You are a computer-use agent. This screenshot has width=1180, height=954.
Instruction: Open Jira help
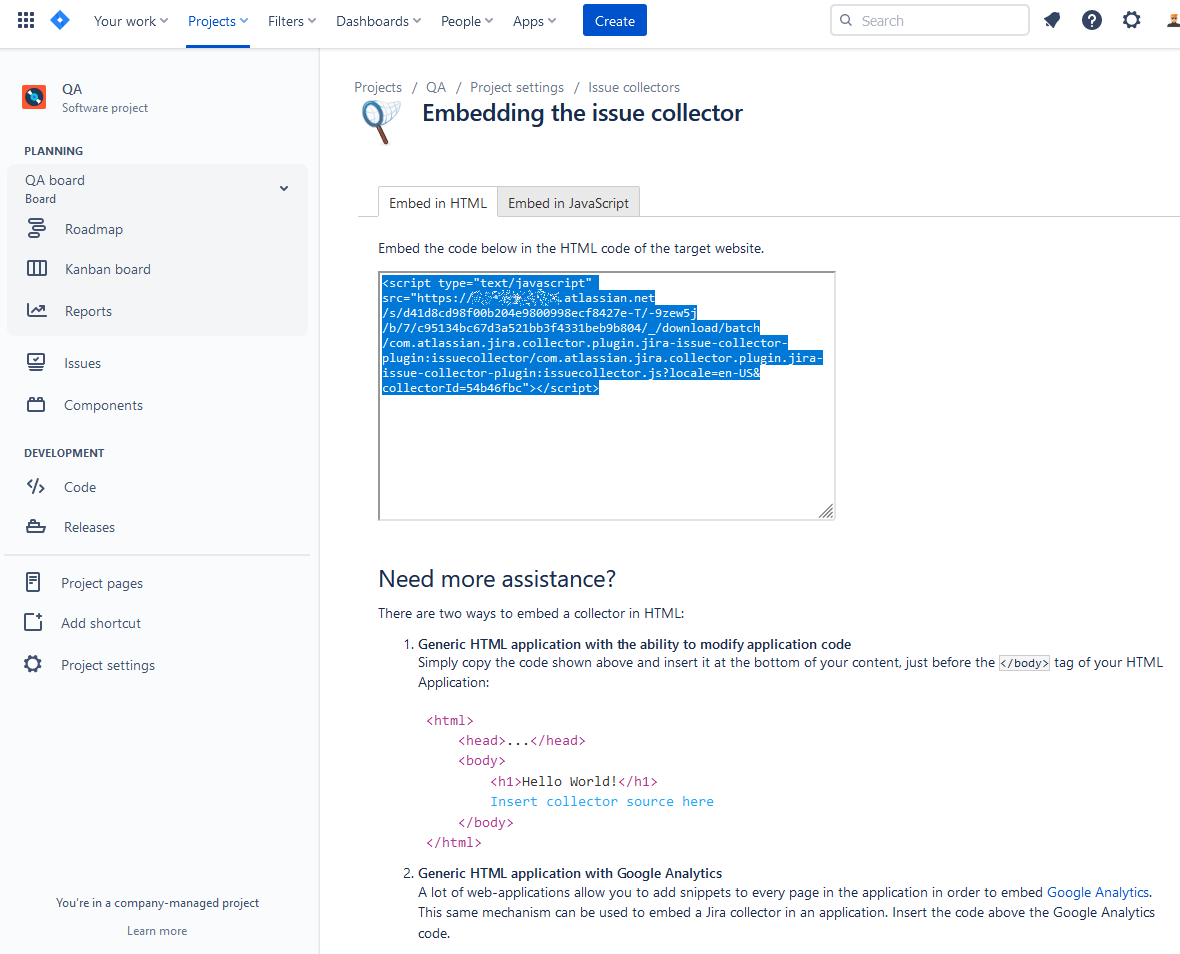(x=1091, y=19)
